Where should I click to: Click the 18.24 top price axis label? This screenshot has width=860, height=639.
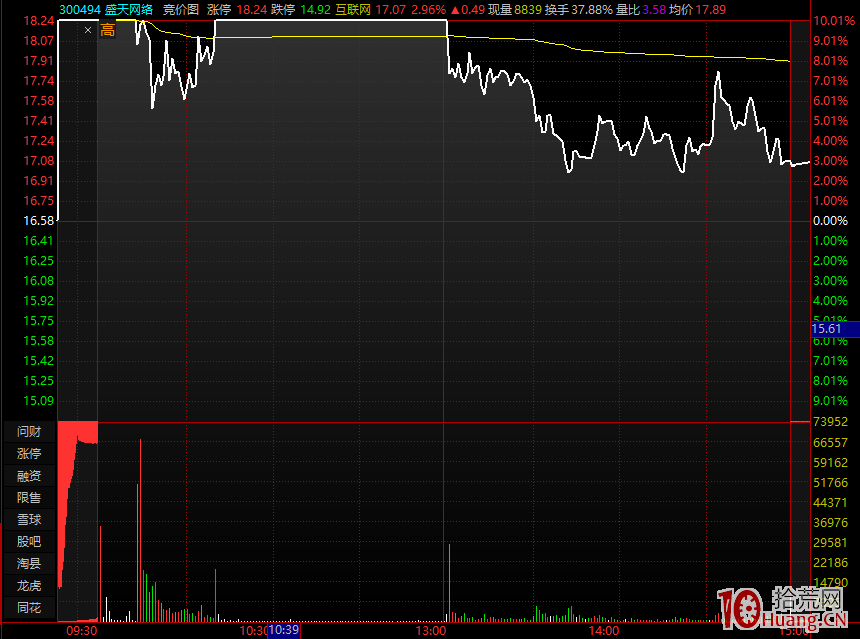(38, 21)
